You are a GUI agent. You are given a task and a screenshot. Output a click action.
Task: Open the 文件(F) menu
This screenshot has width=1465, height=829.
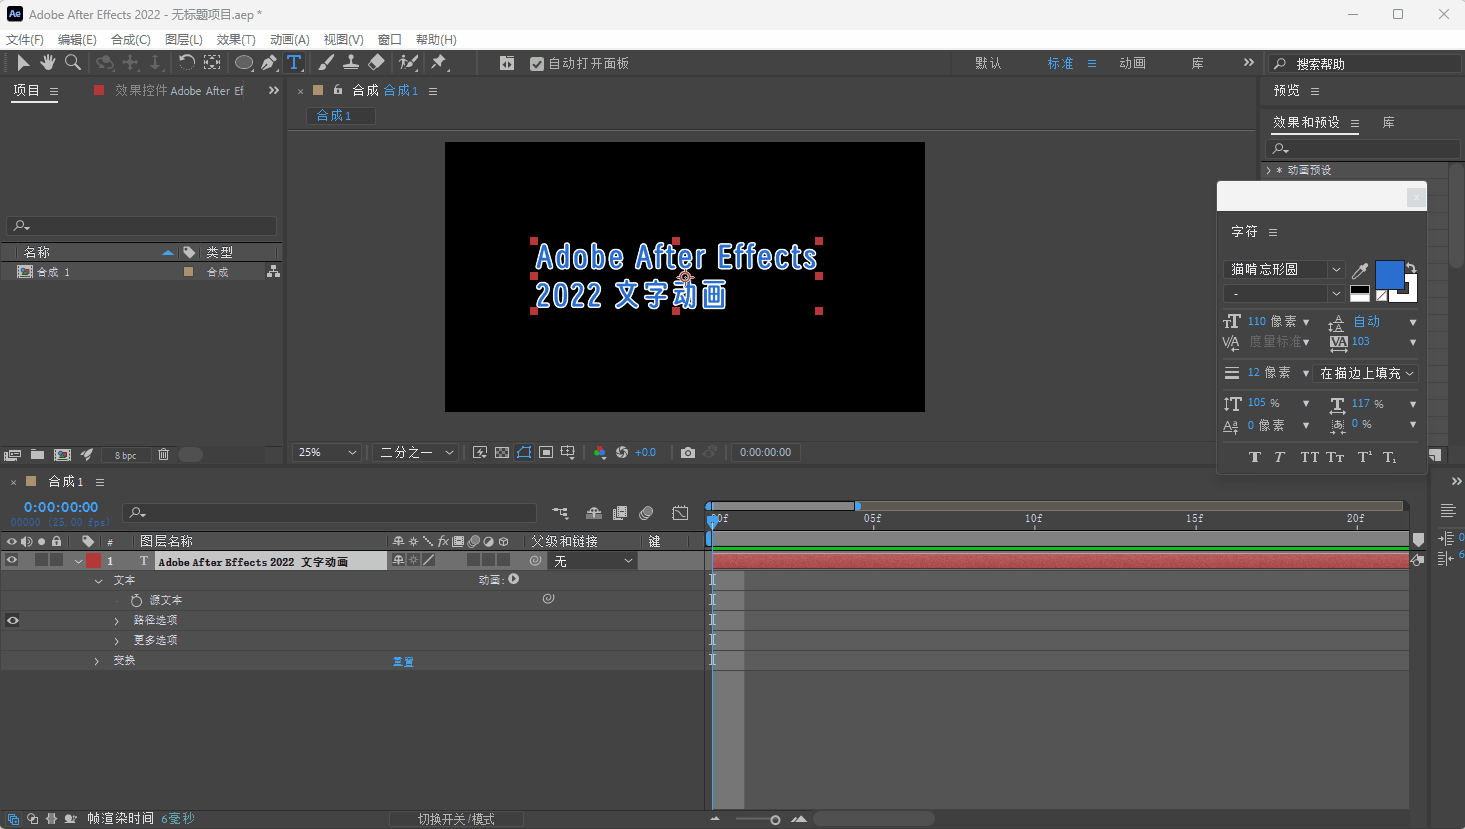tap(25, 40)
